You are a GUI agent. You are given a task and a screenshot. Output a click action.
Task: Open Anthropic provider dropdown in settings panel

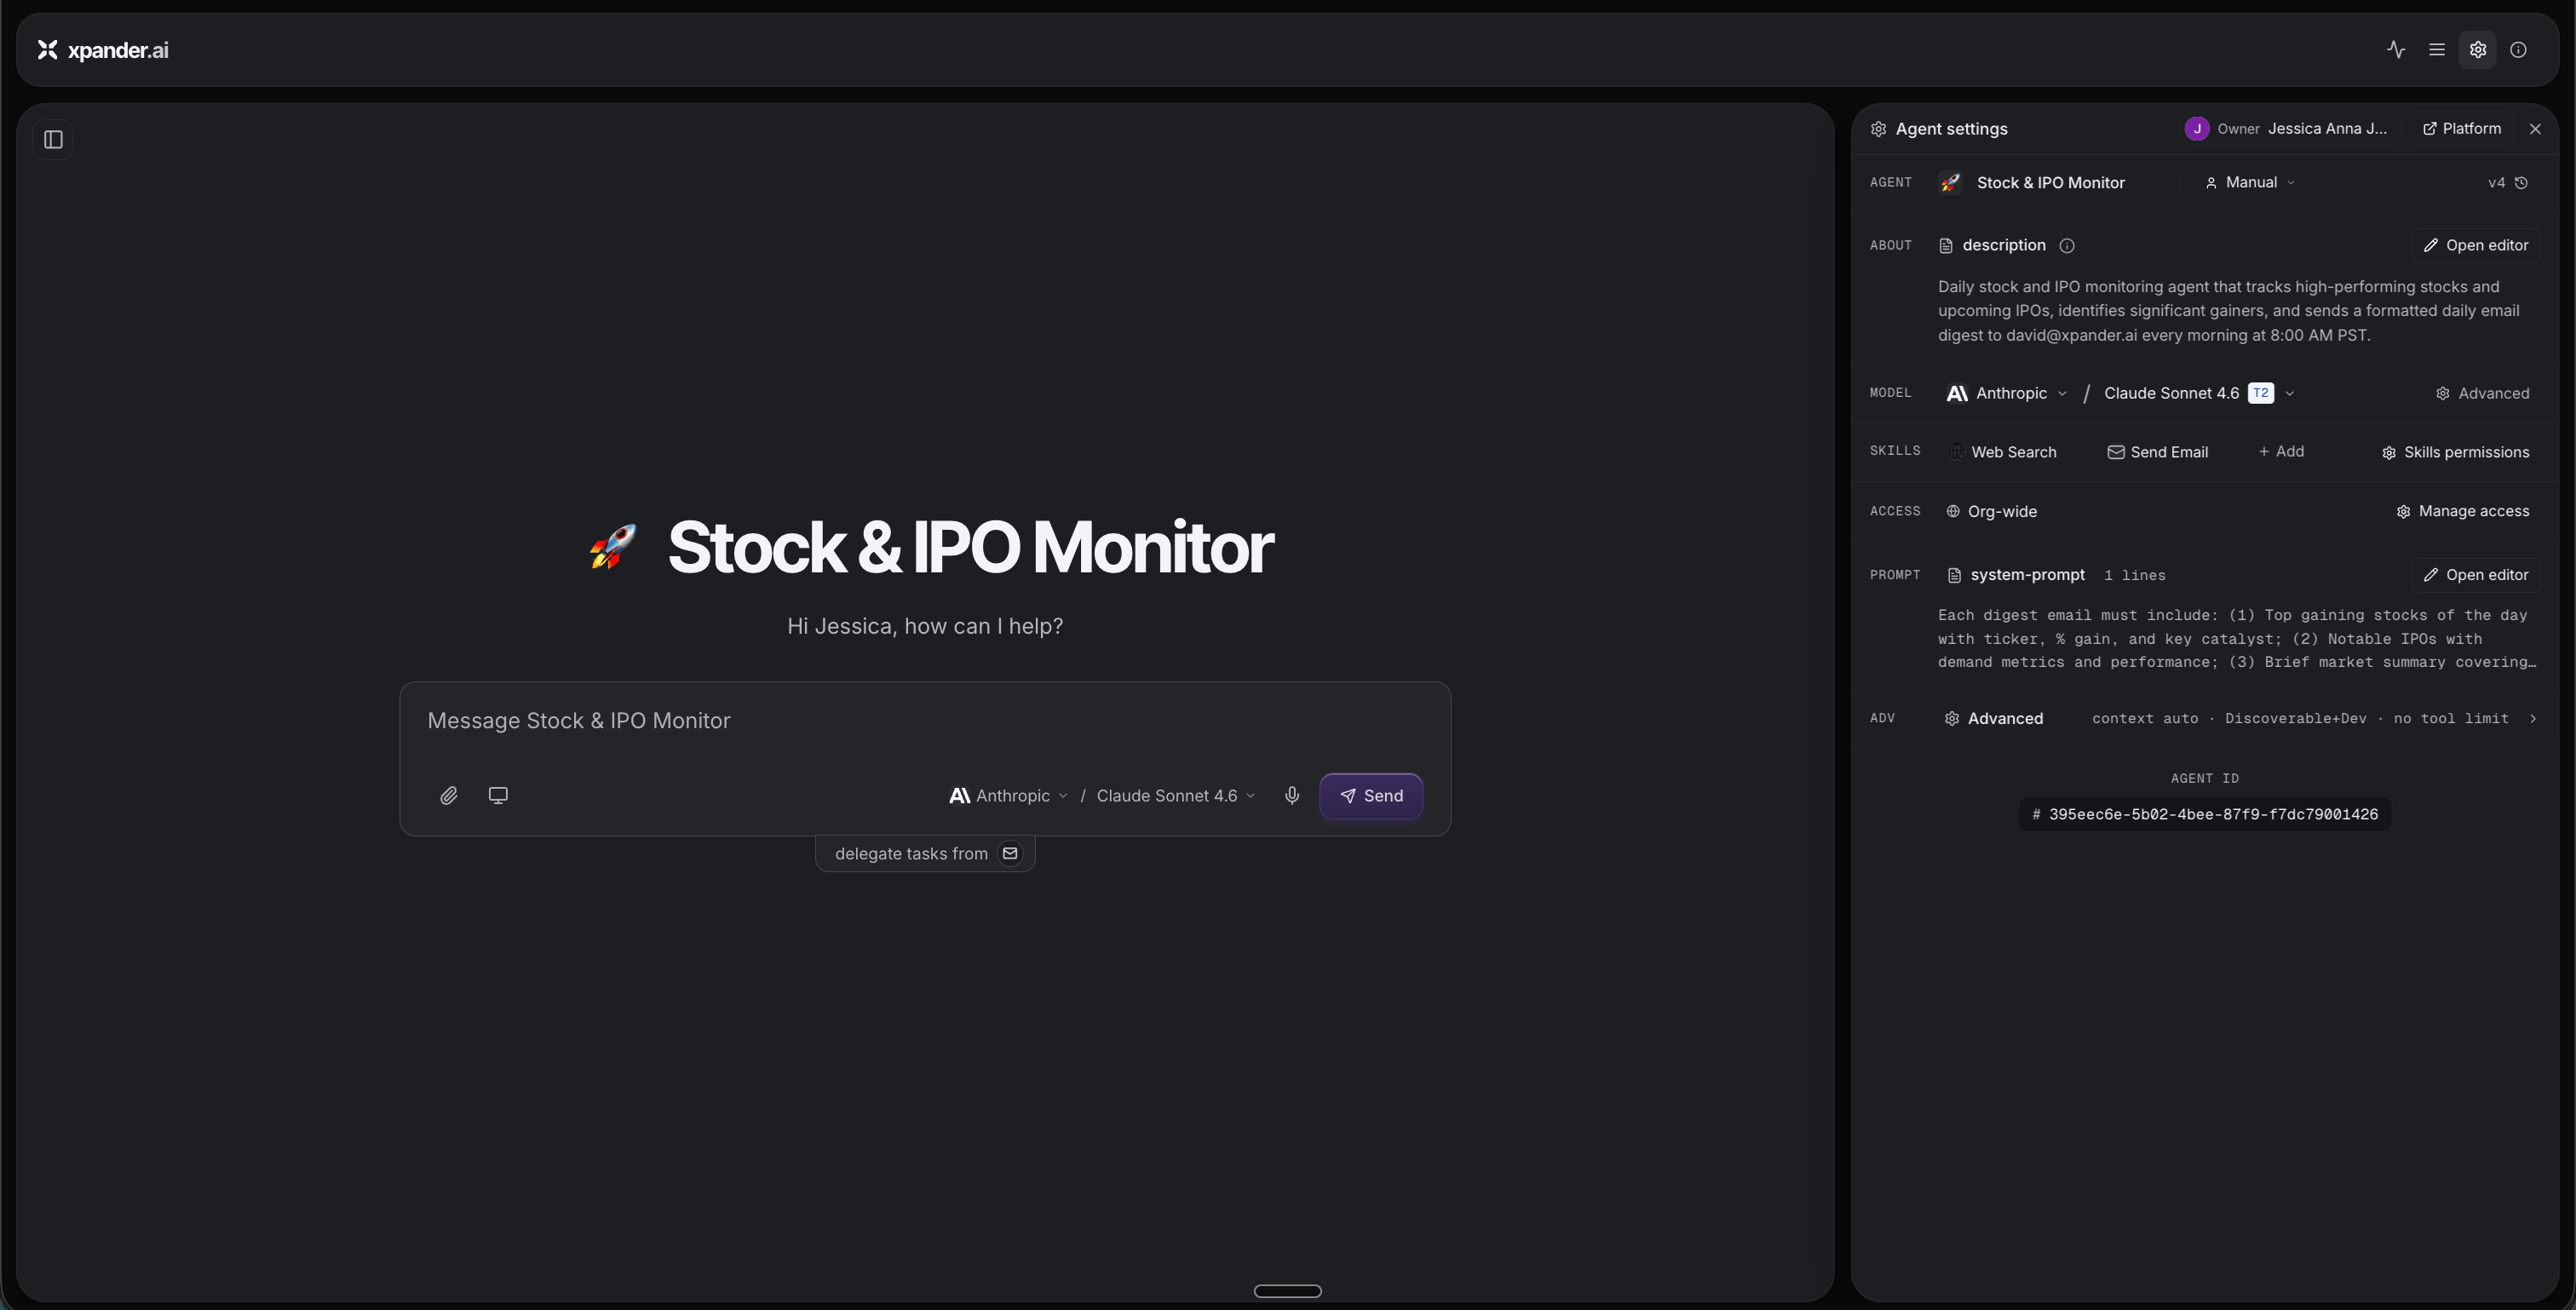[x=2007, y=394]
